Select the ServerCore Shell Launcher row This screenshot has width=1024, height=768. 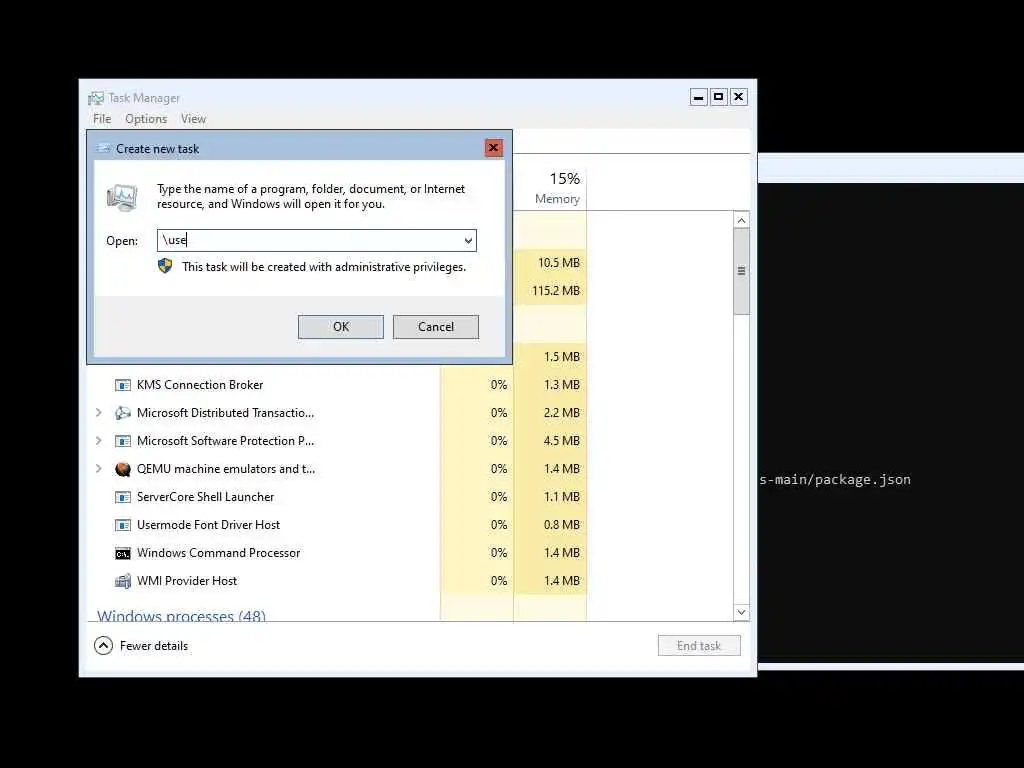click(x=337, y=497)
